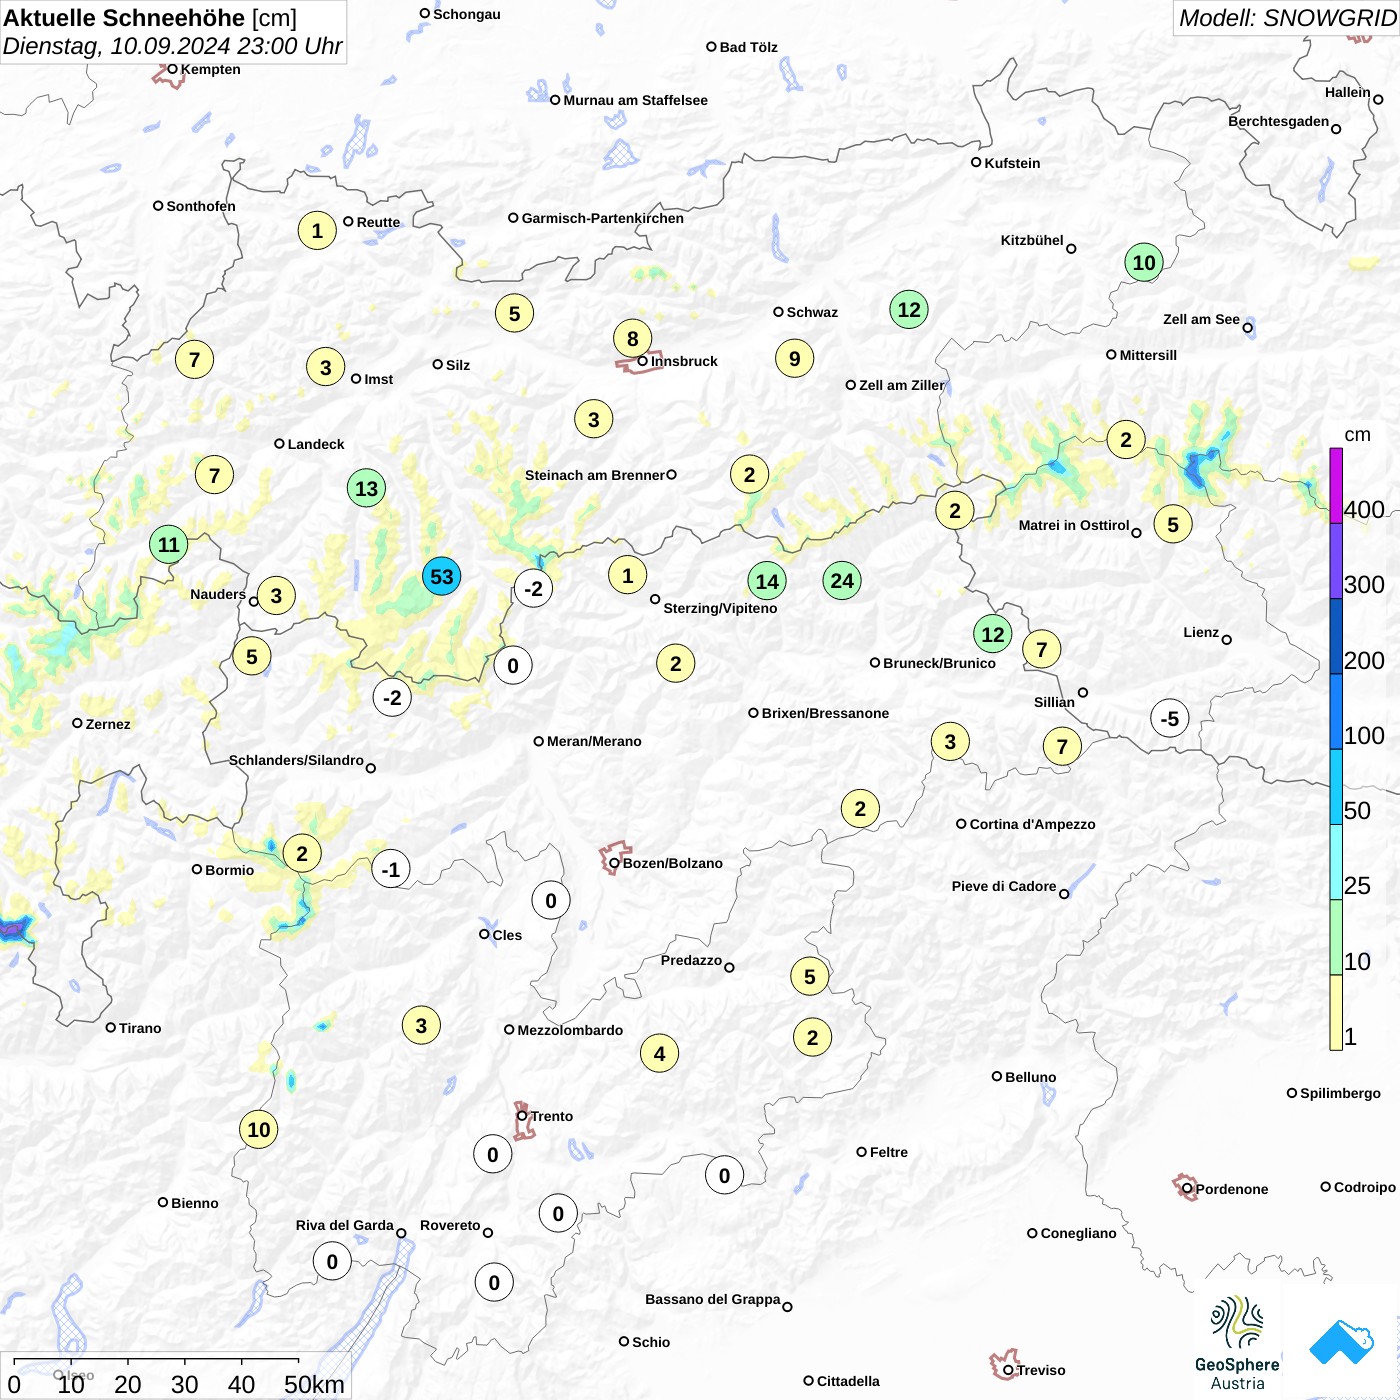Click the 14 cm marker near Sterzing

767,582
